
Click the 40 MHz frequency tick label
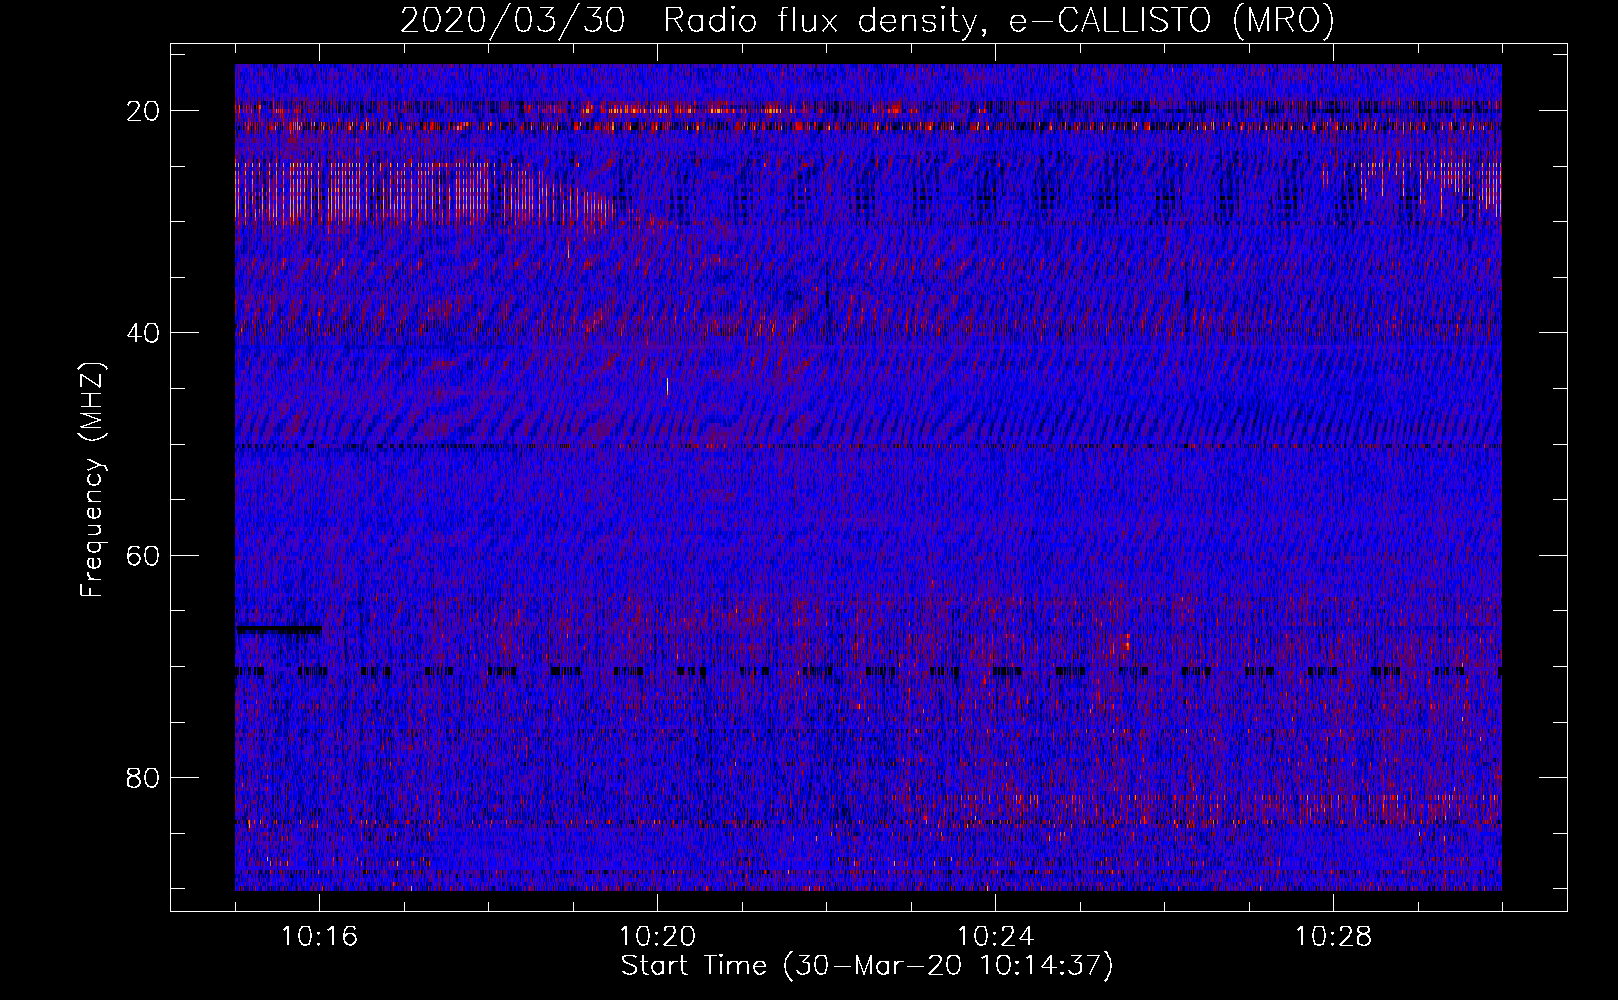[x=144, y=333]
